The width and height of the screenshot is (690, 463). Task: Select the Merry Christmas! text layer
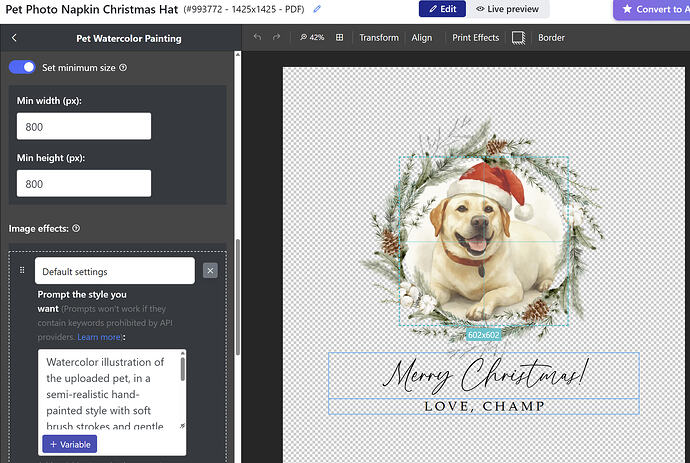click(x=484, y=375)
